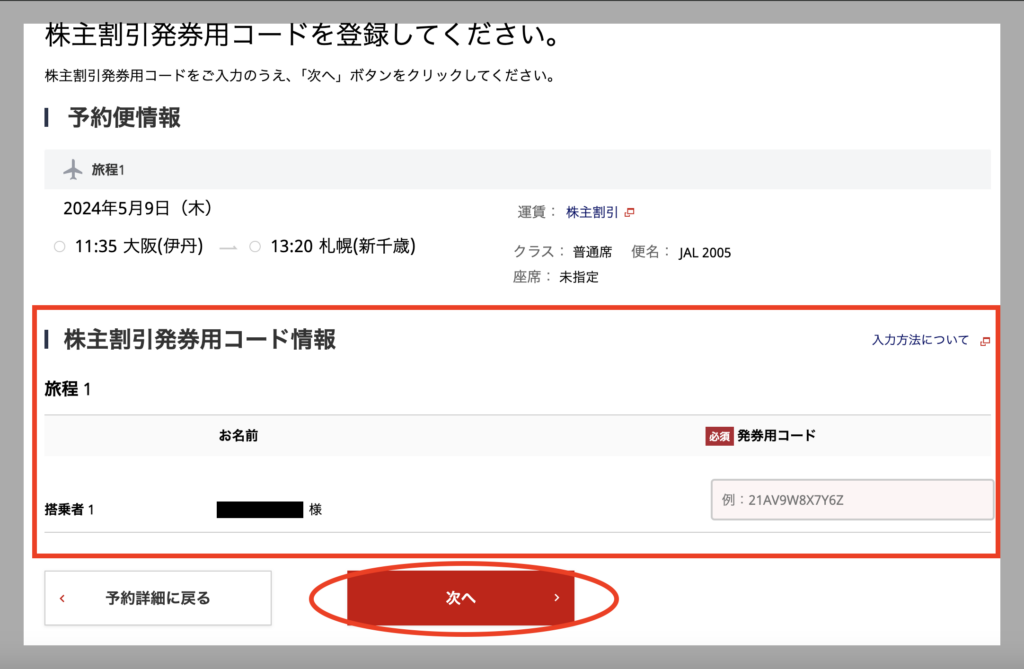Click the left chevron inside 予約詳細に戻る button

click(62, 597)
